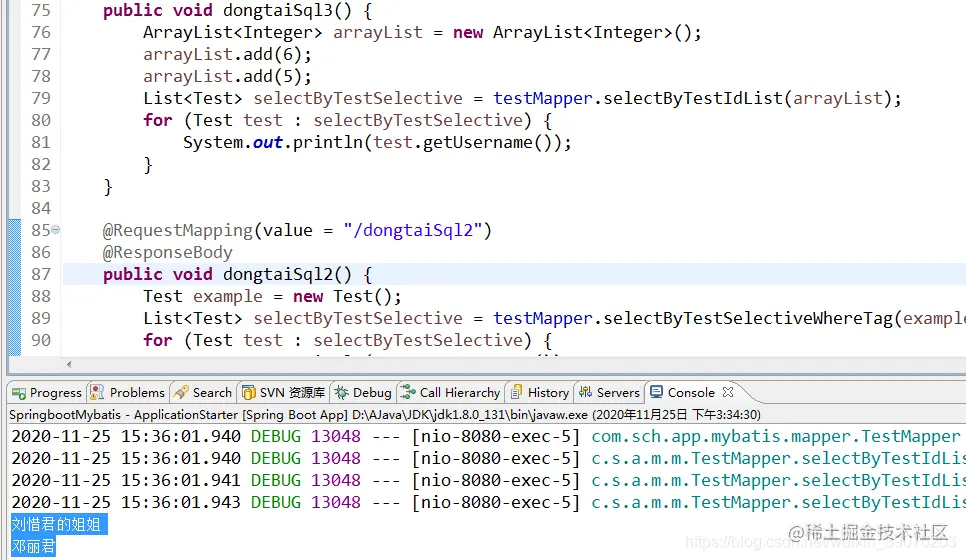Click the SVN repository icon
Image resolution: width=966 pixels, height=560 pixels.
click(248, 392)
